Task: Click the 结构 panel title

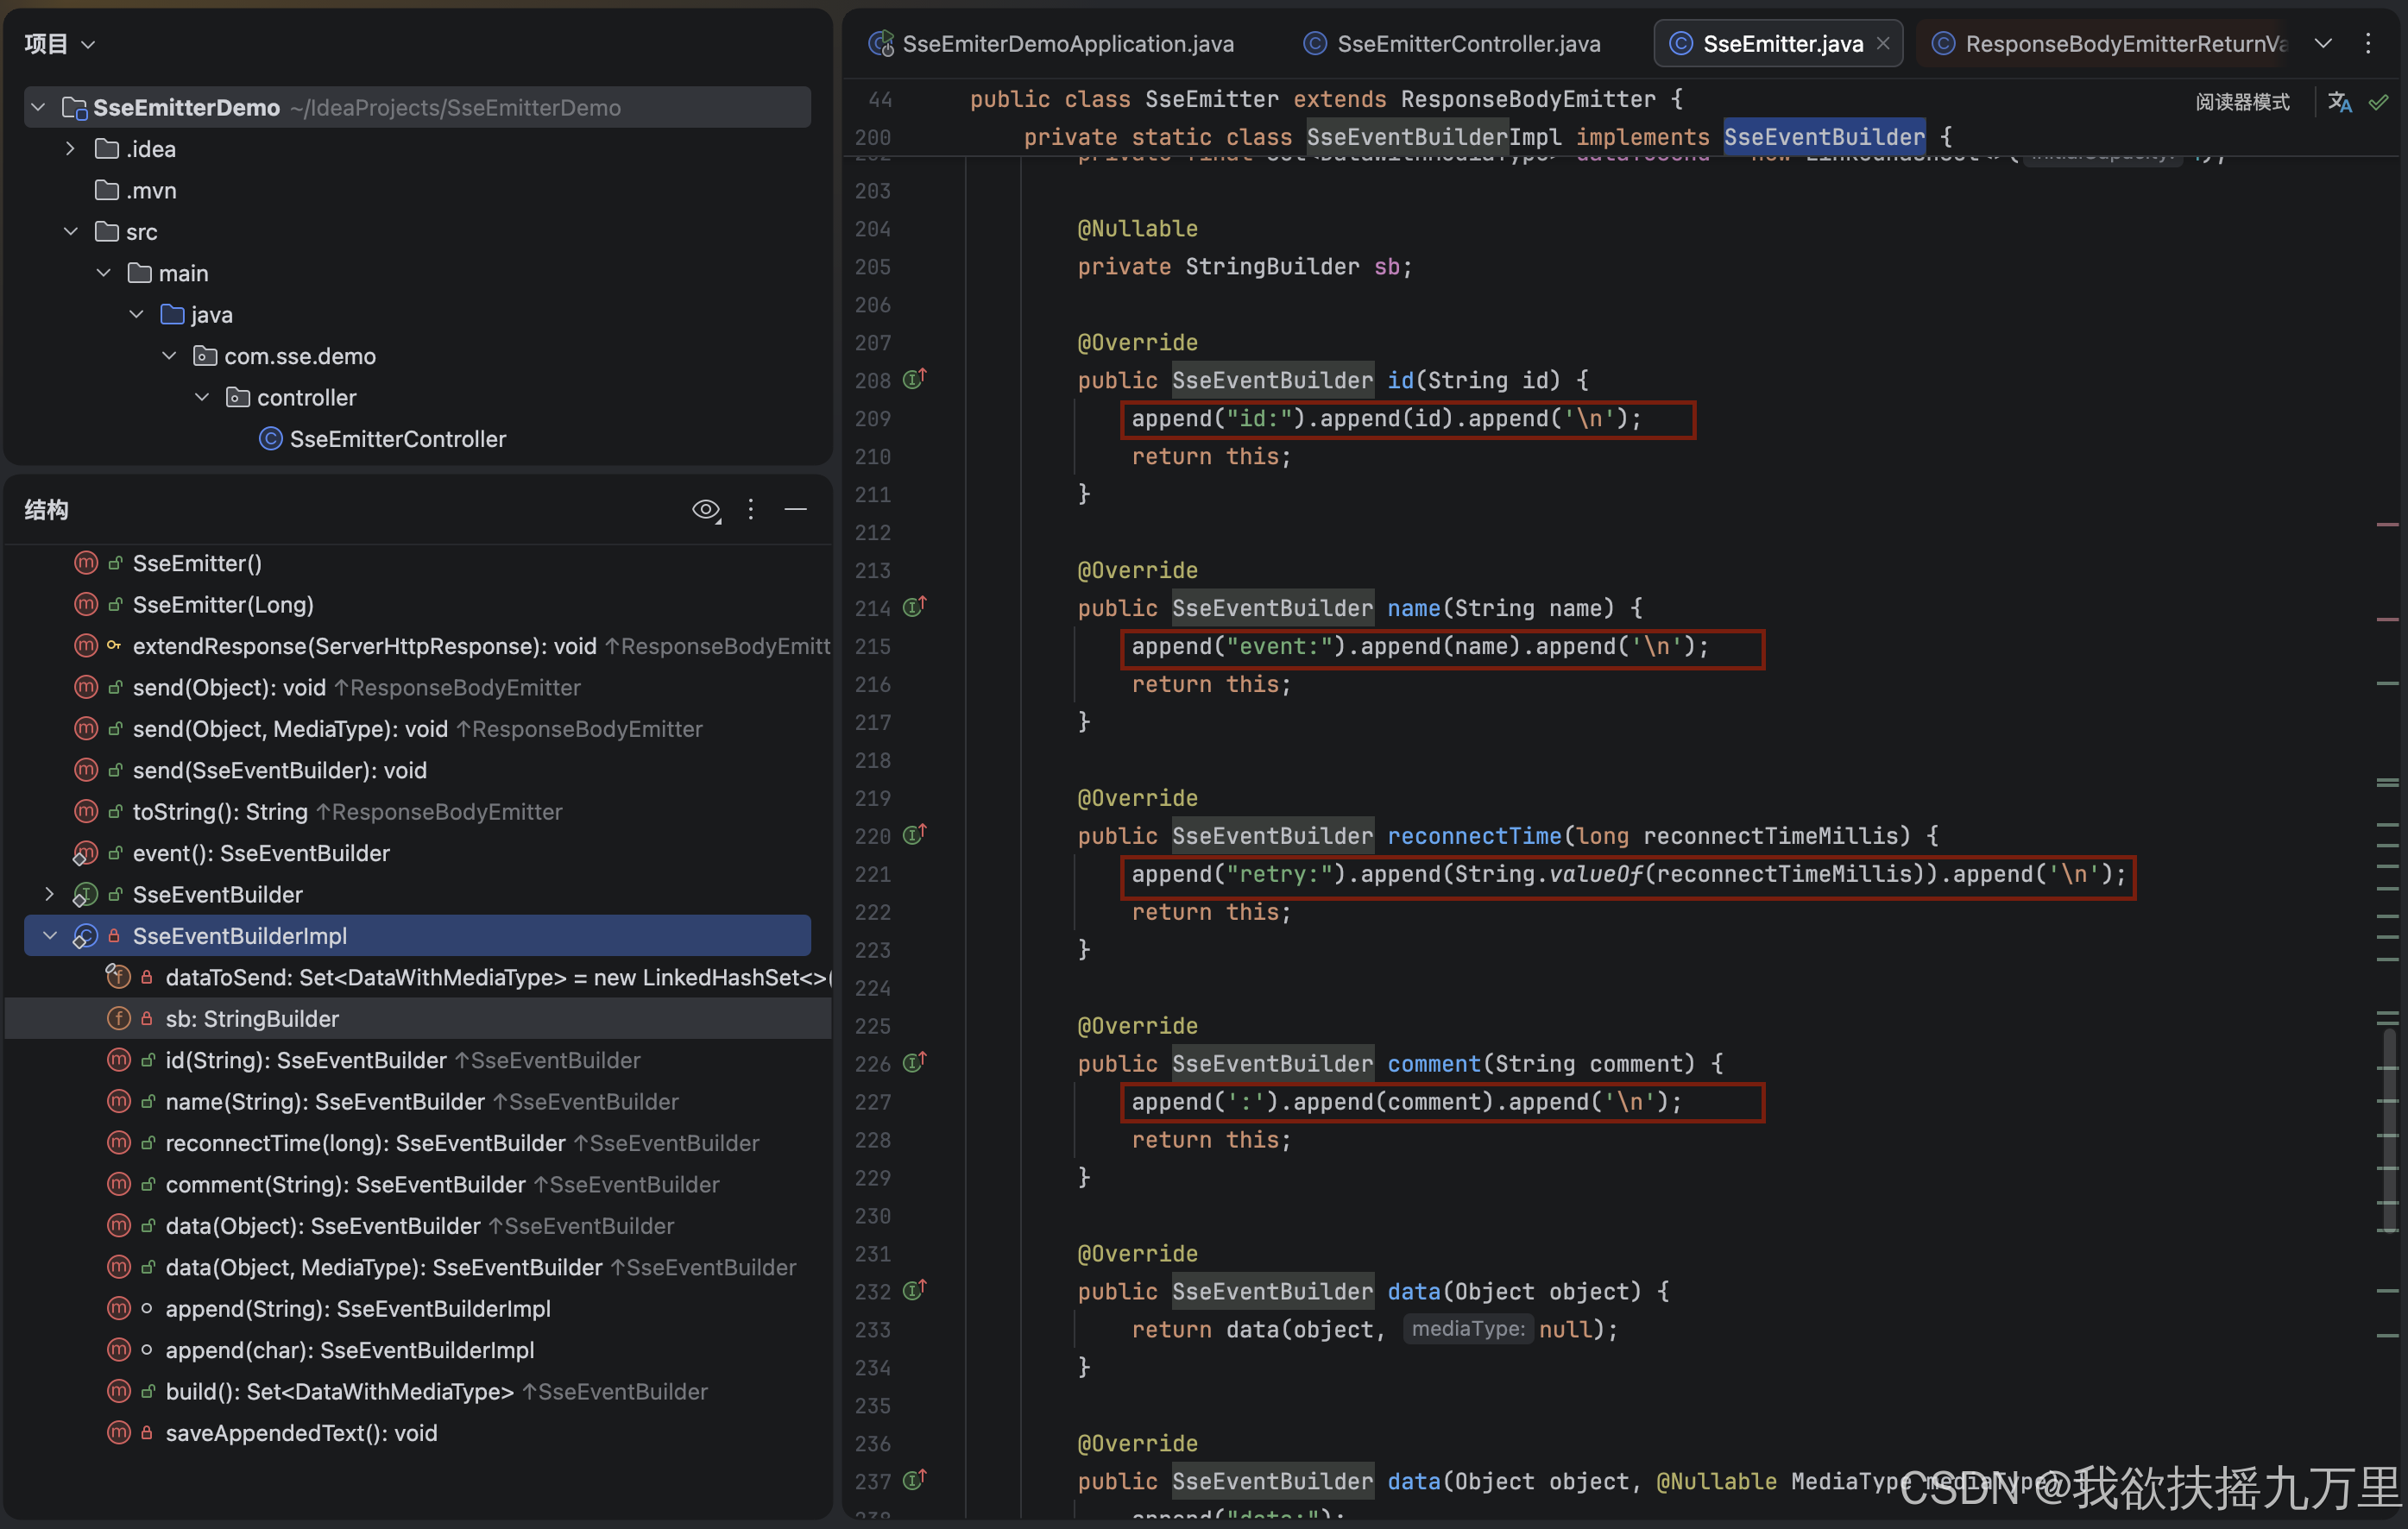Action: pyautogui.click(x=46, y=510)
